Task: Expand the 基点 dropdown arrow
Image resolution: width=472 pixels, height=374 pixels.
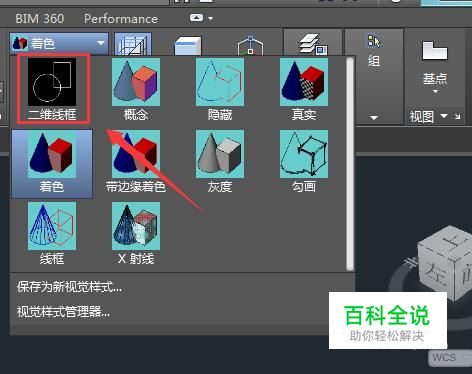Action: tap(435, 91)
